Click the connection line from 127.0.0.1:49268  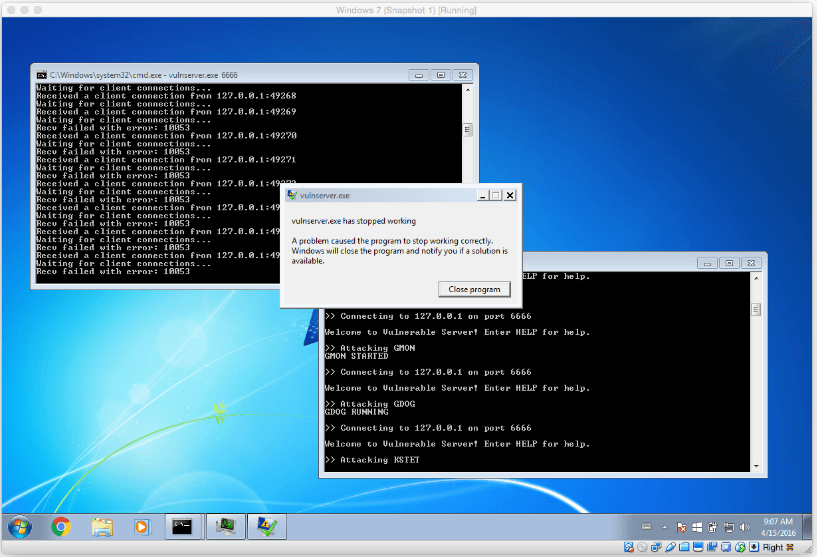coord(166,96)
